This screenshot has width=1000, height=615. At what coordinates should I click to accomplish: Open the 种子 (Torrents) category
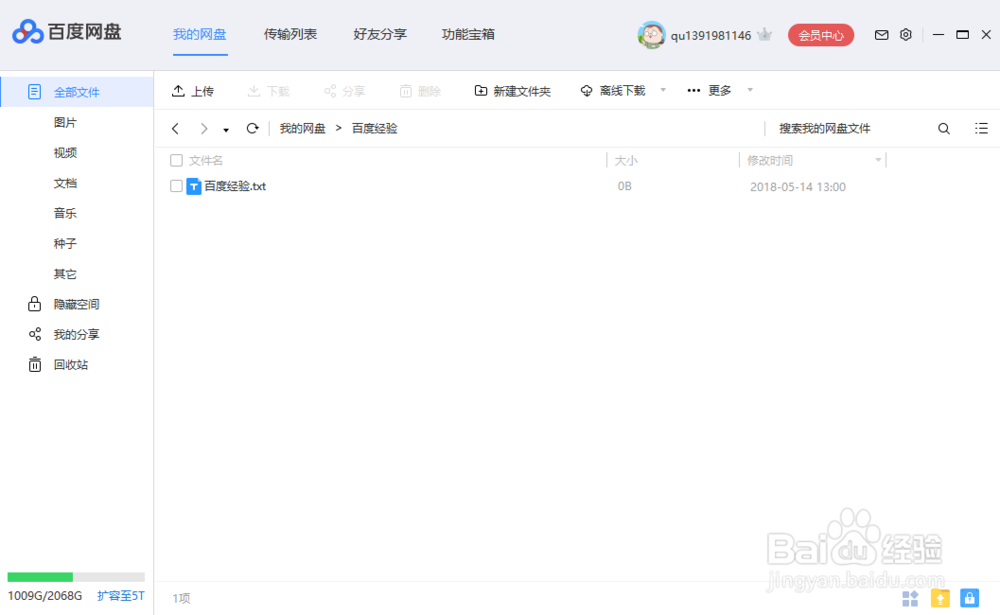click(64, 243)
